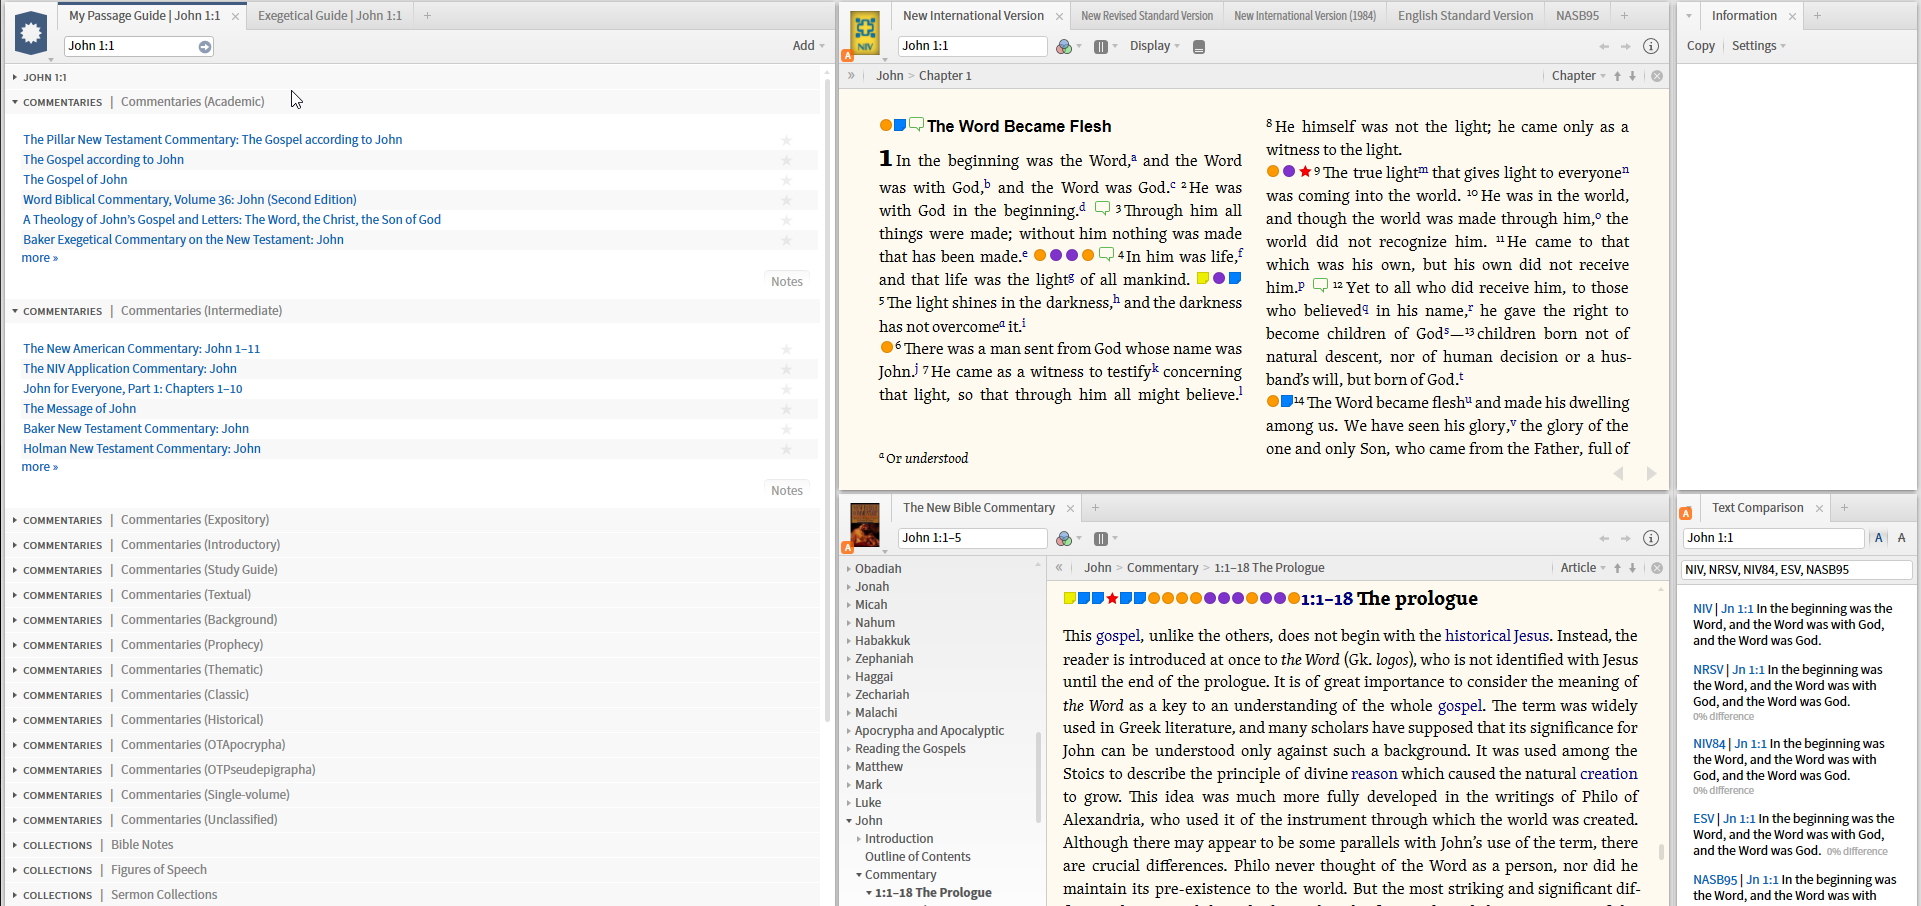Click the link set A badge on Text Comparison
The image size is (1921, 906).
click(1685, 513)
